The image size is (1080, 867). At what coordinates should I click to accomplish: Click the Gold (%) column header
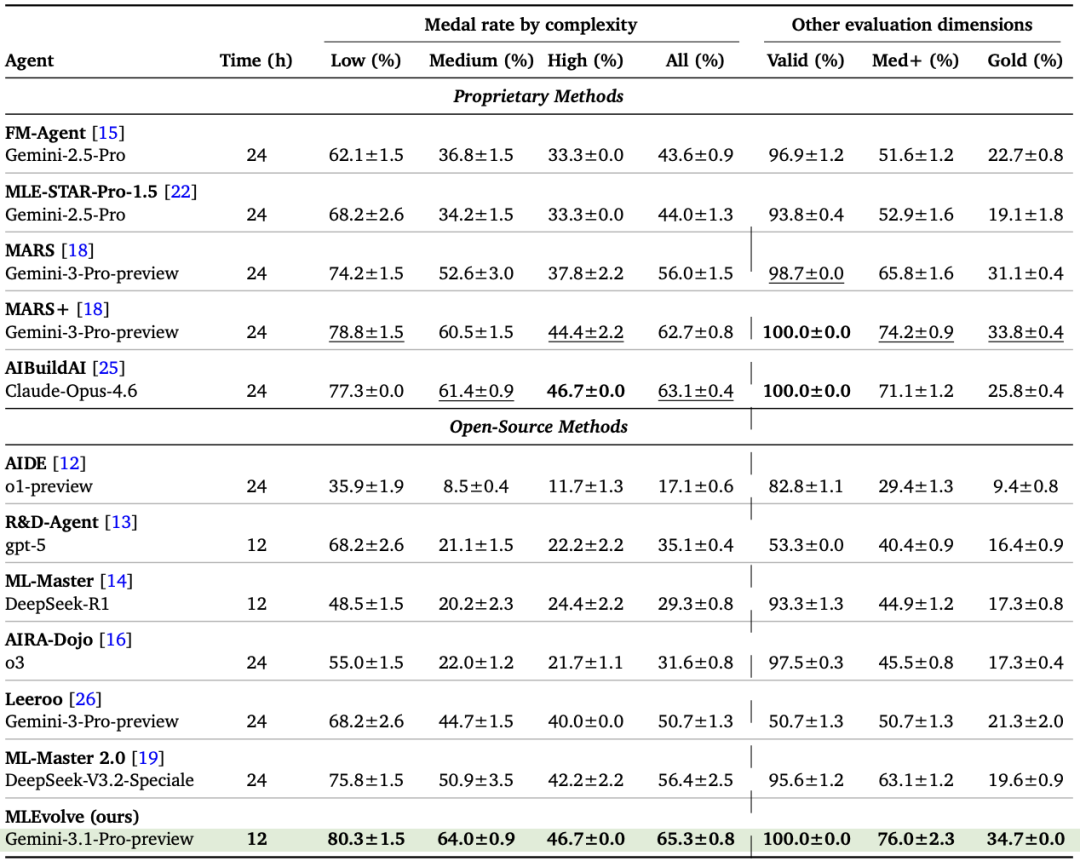1026,61
